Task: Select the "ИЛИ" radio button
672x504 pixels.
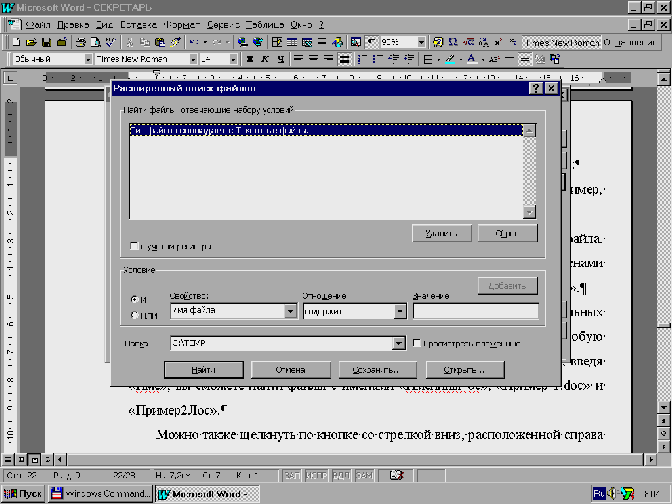Action: click(135, 316)
